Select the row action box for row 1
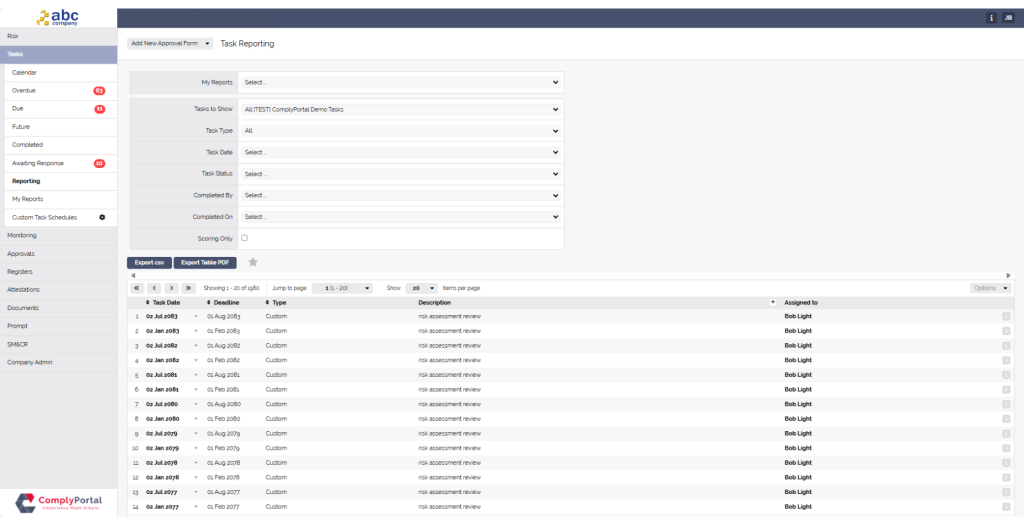Viewport: 1024px width, 525px height. (x=1006, y=316)
